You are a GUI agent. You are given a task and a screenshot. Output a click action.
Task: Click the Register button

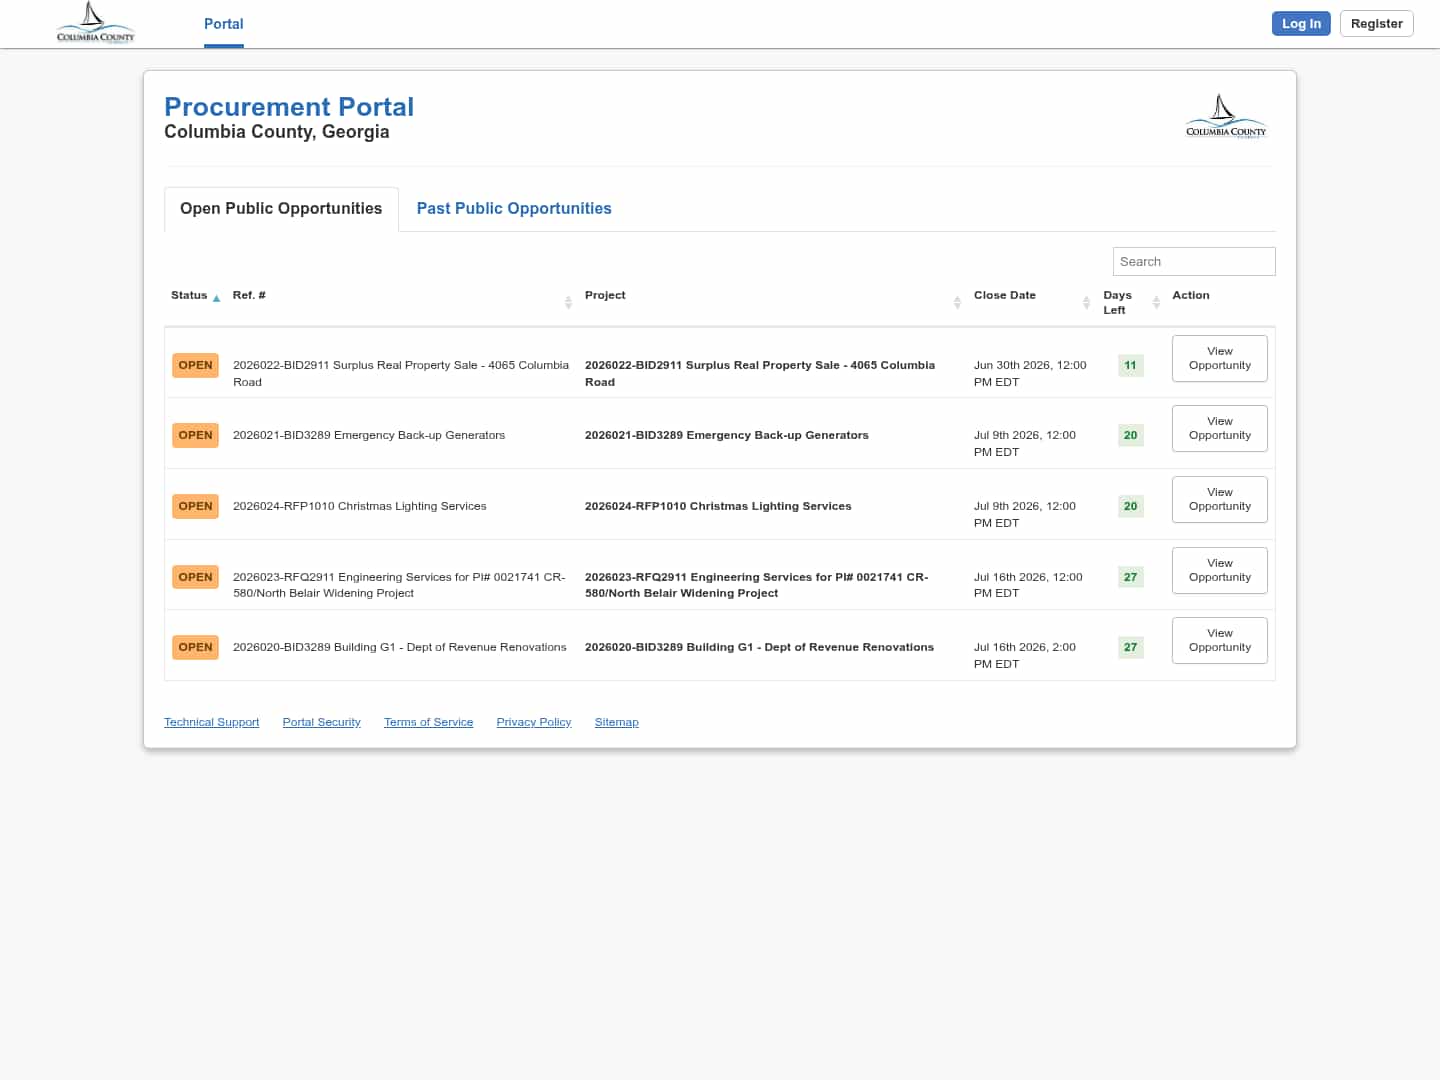(1376, 23)
